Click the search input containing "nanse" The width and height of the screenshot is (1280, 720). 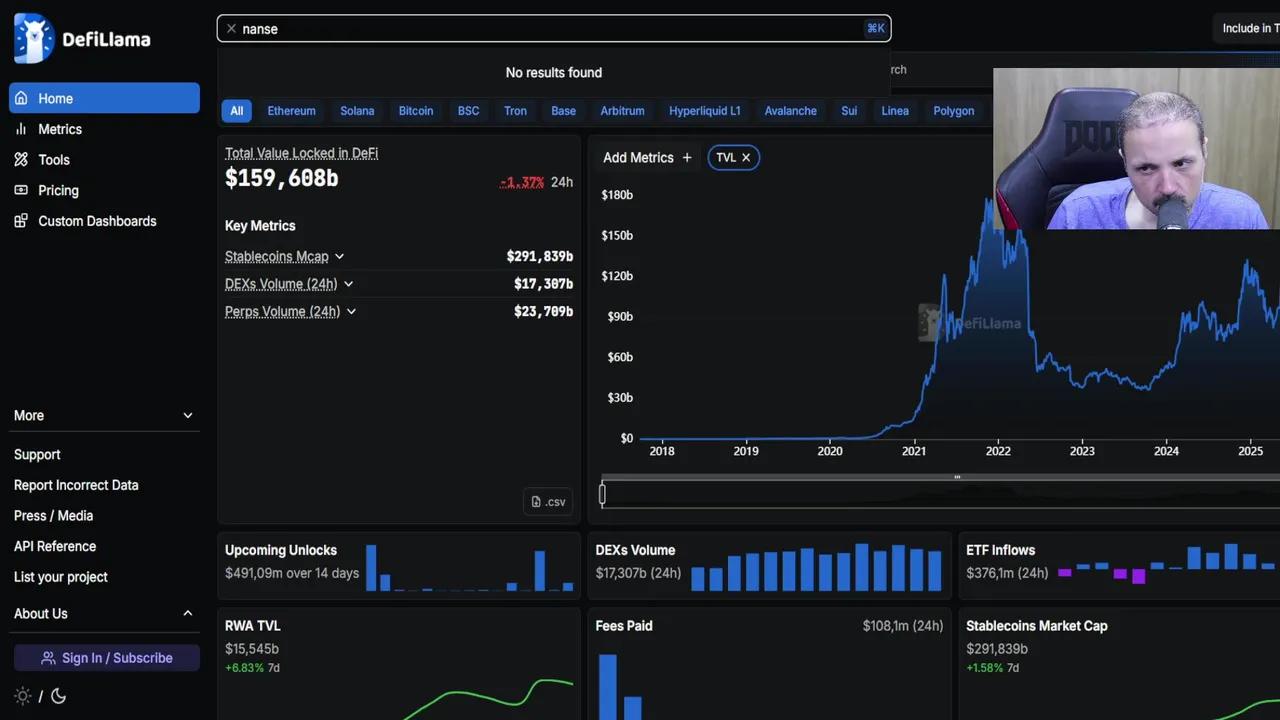tap(553, 29)
